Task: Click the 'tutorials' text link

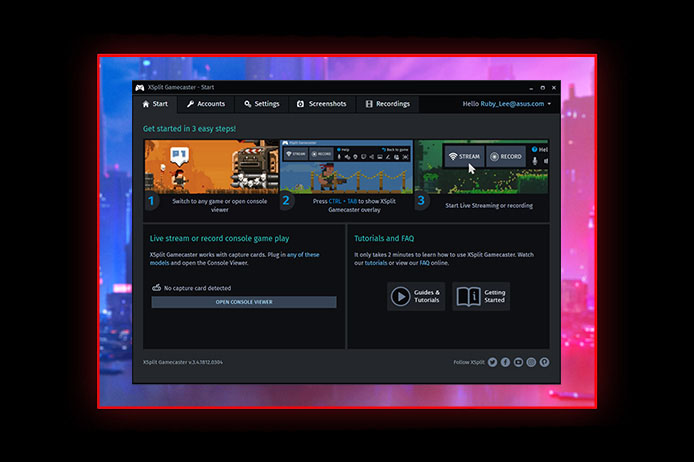Action: pyautogui.click(x=376, y=263)
